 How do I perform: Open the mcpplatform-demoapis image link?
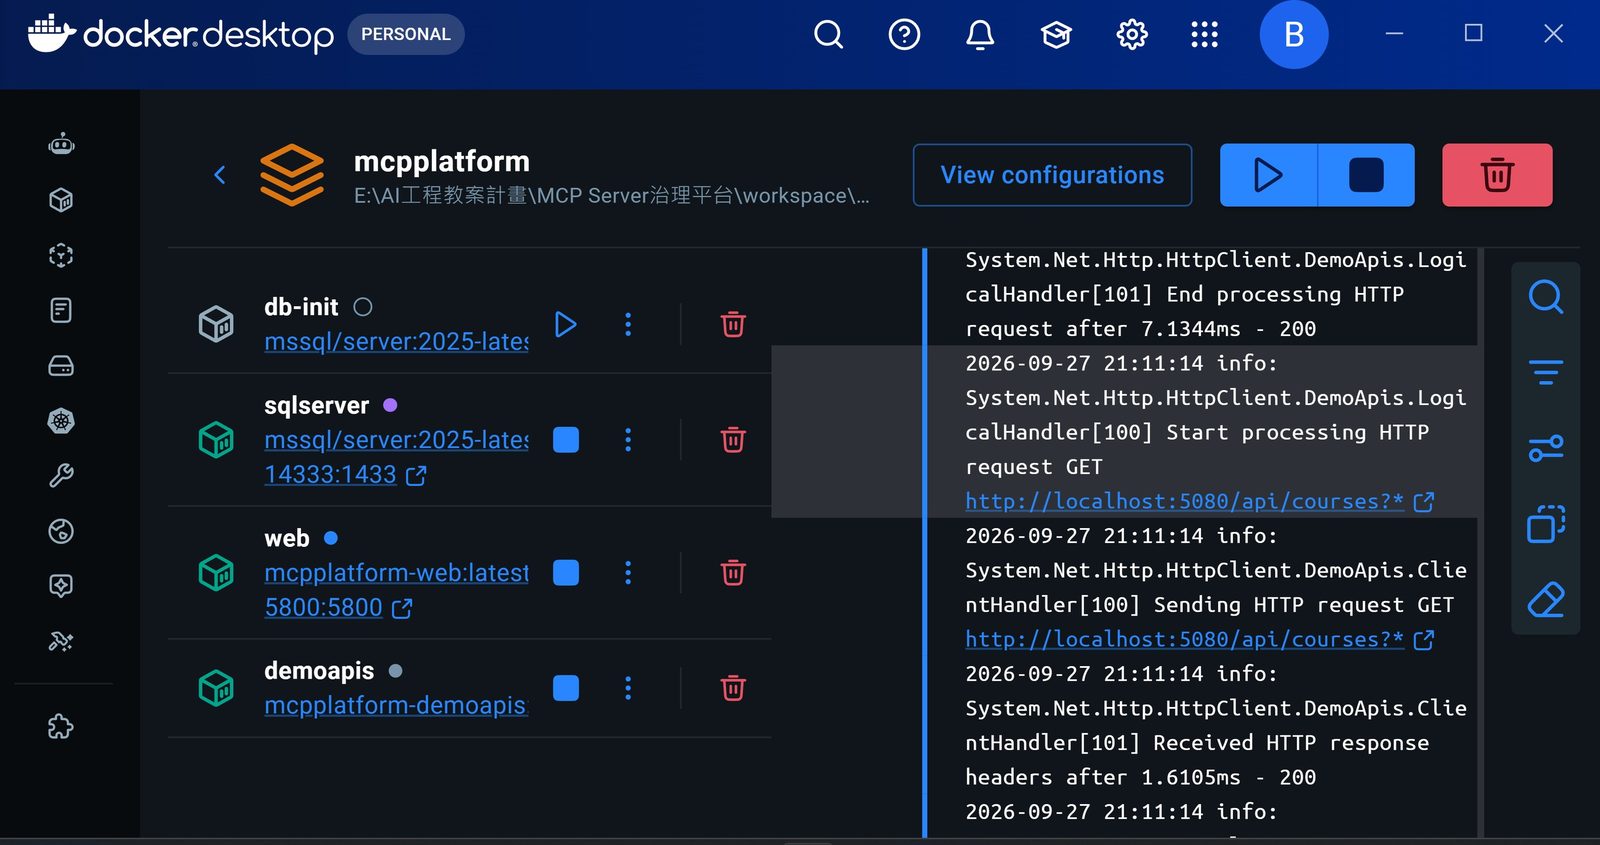pyautogui.click(x=396, y=706)
